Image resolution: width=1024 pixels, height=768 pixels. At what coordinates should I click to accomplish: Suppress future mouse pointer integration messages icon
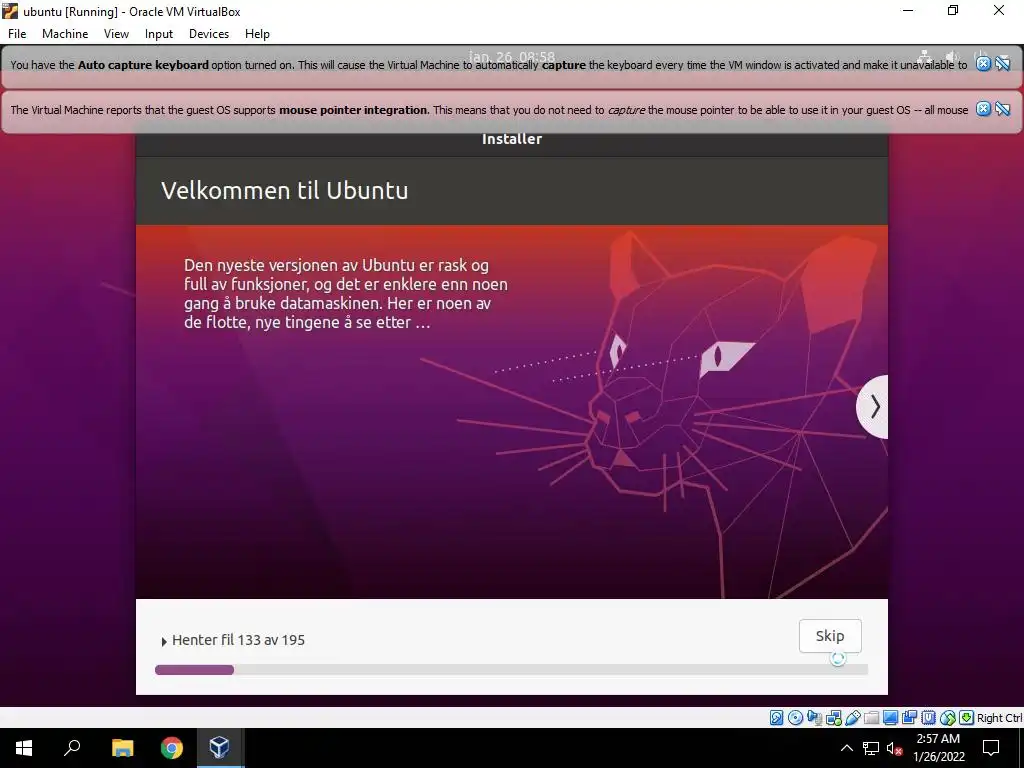(x=1003, y=108)
